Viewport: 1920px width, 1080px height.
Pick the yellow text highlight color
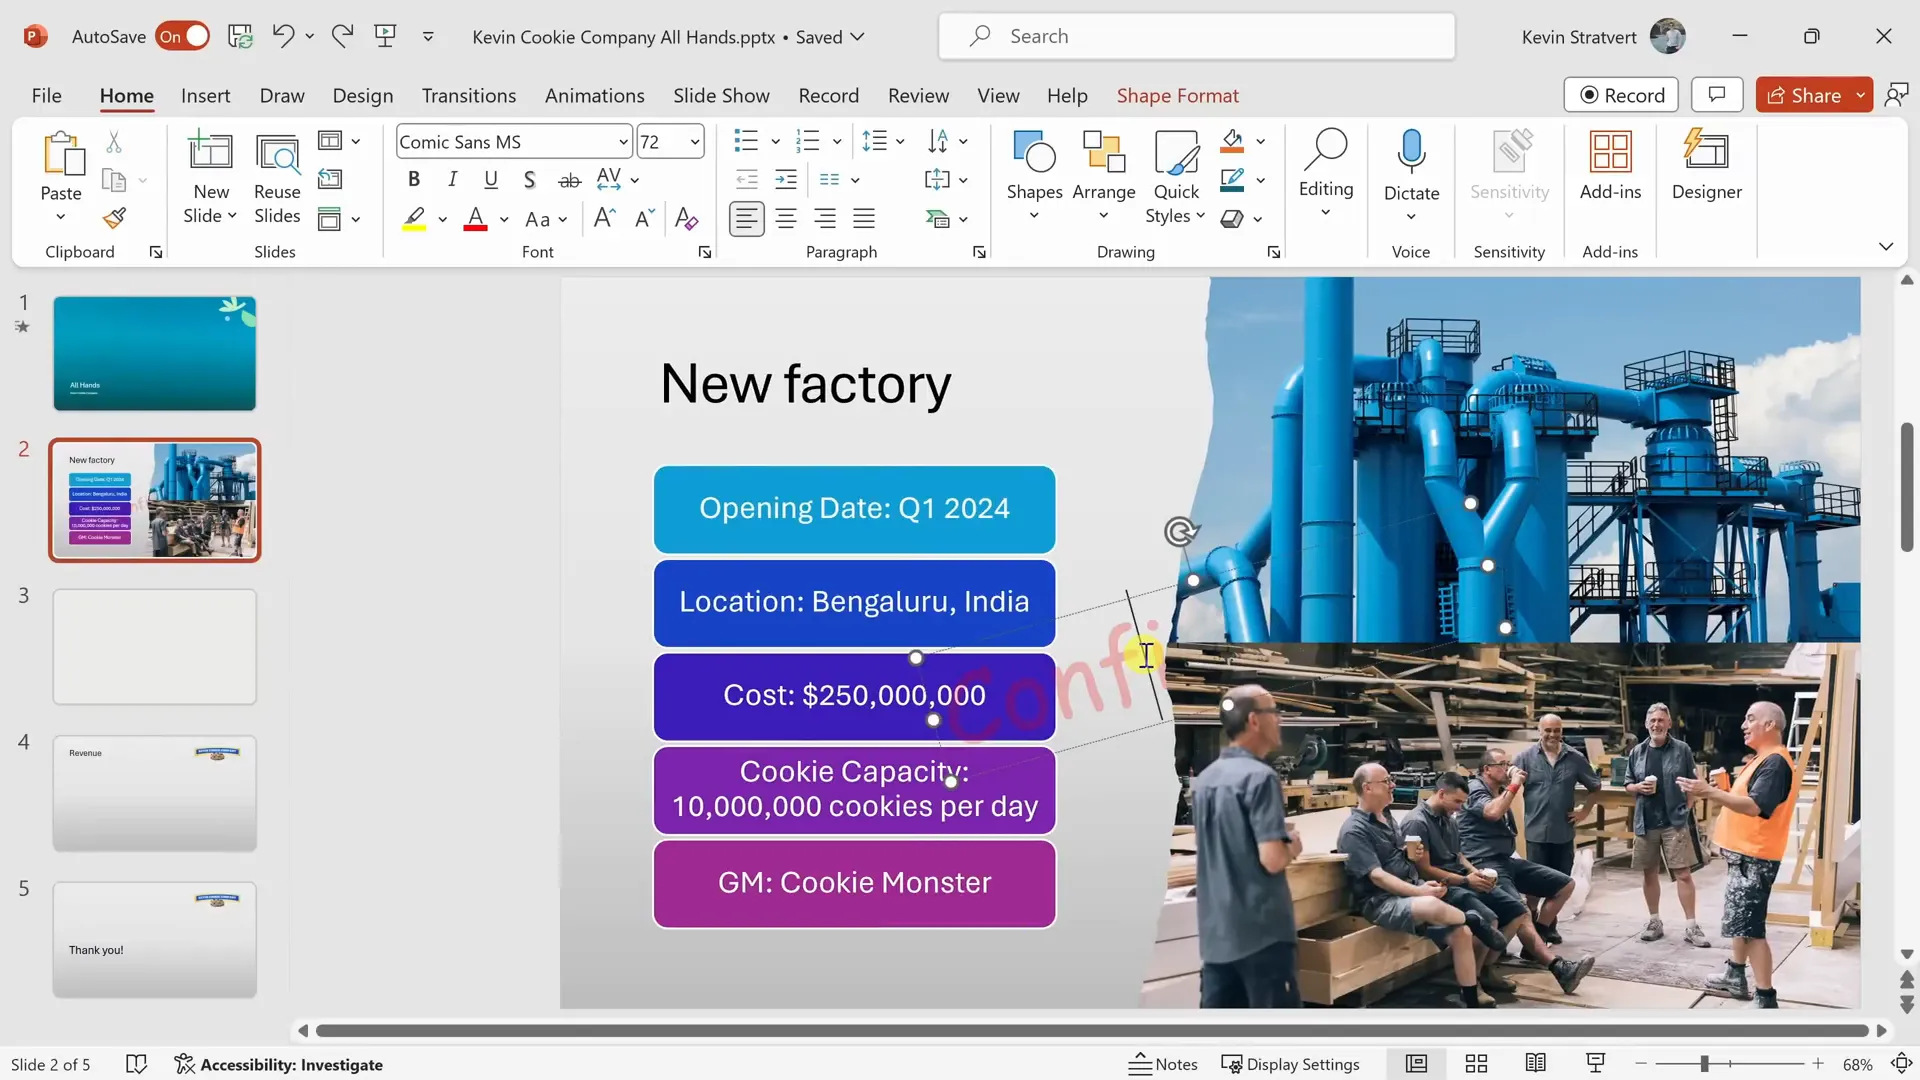click(x=414, y=219)
